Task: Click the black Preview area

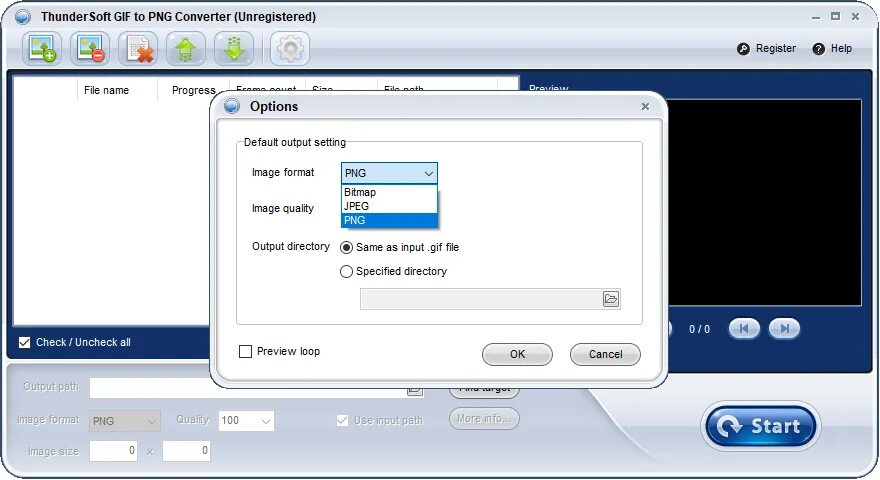Action: tap(764, 203)
